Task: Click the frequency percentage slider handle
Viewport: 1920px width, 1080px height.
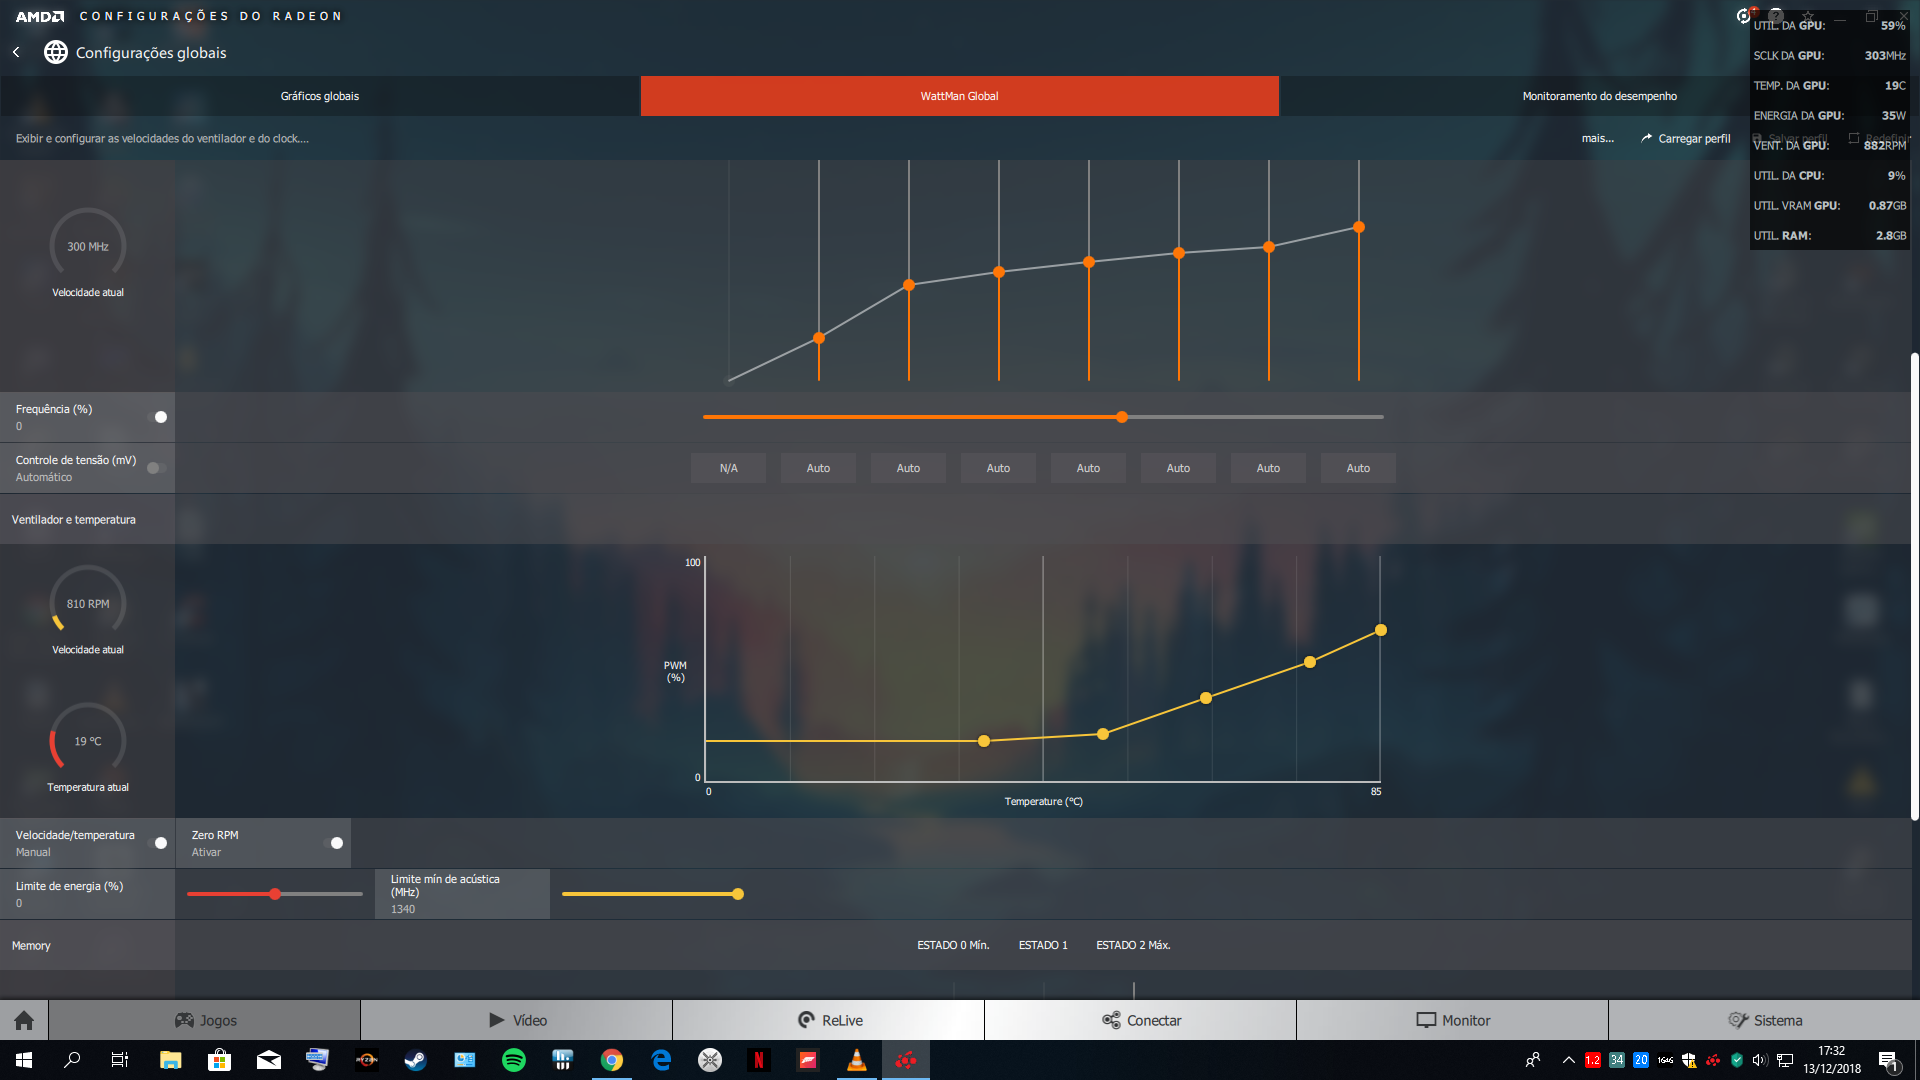Action: click(x=1122, y=417)
